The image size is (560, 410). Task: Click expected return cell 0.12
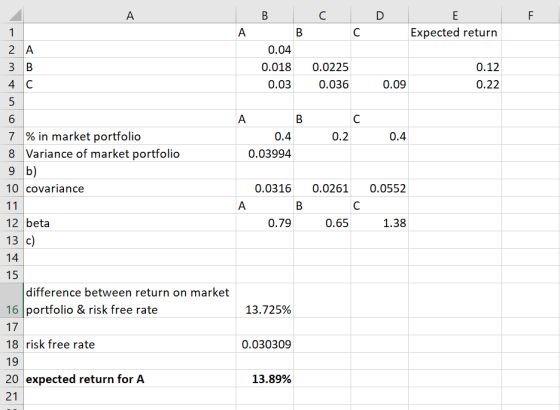click(x=455, y=67)
